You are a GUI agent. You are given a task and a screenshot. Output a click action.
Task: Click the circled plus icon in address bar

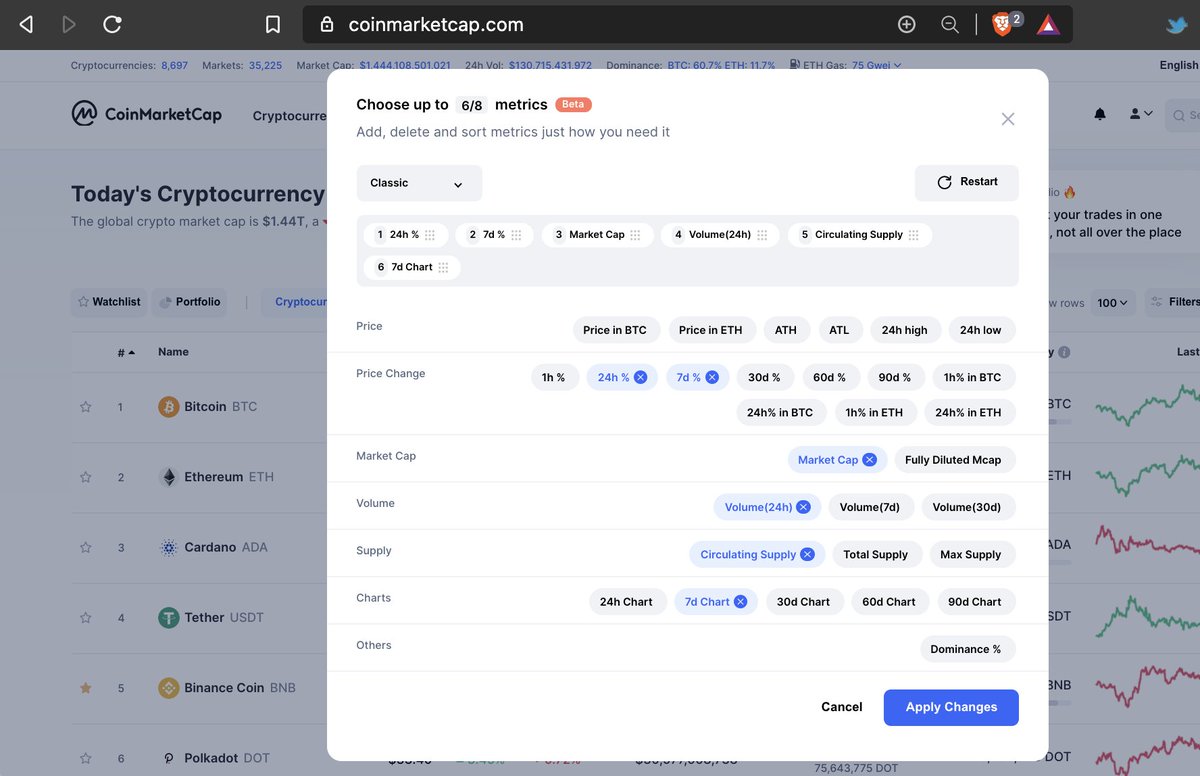pos(907,24)
